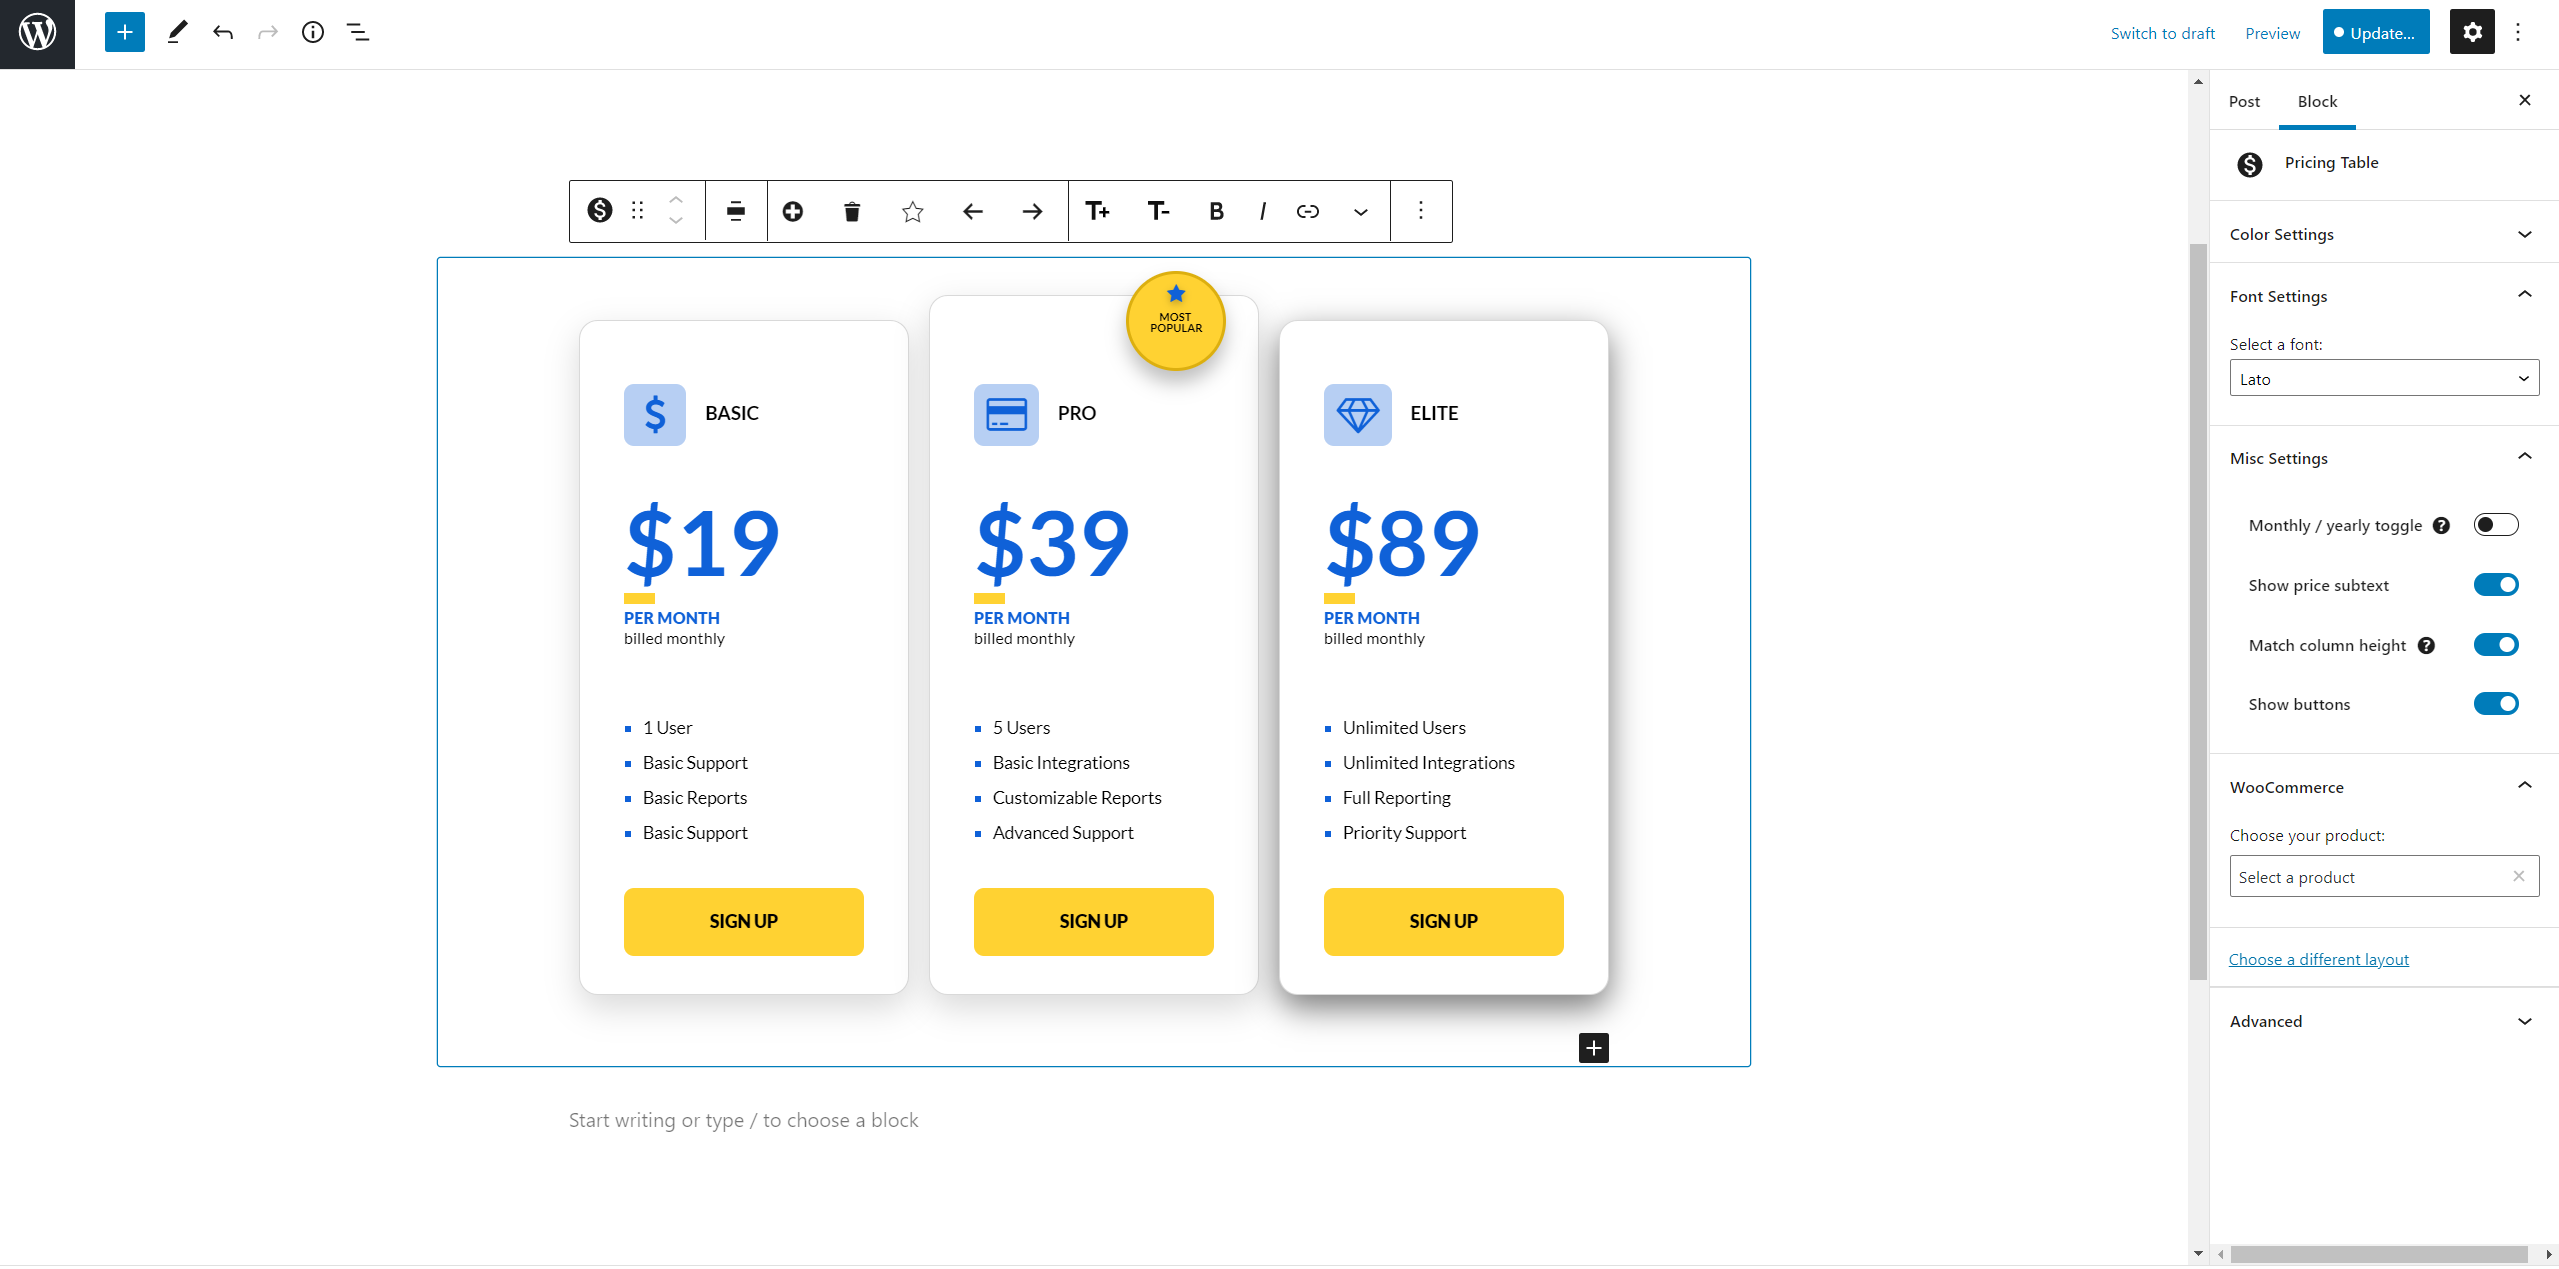2559x1269 pixels.
Task: Move column left with left arrow
Action: pos(972,211)
